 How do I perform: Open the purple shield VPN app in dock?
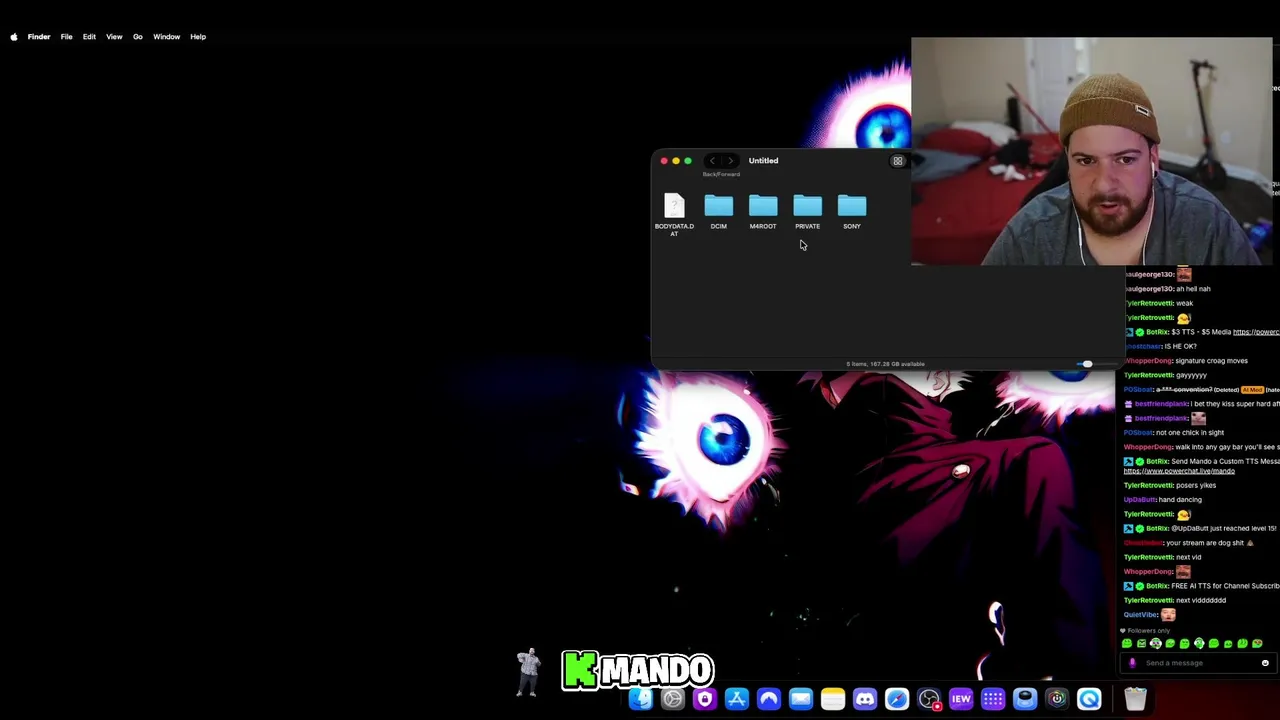click(x=705, y=699)
